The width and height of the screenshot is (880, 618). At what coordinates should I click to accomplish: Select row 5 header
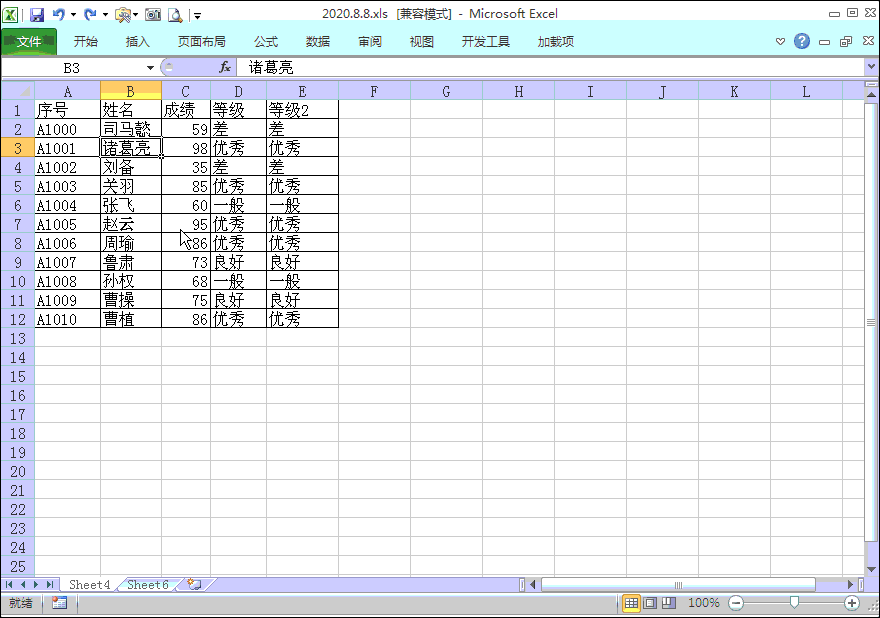18,186
